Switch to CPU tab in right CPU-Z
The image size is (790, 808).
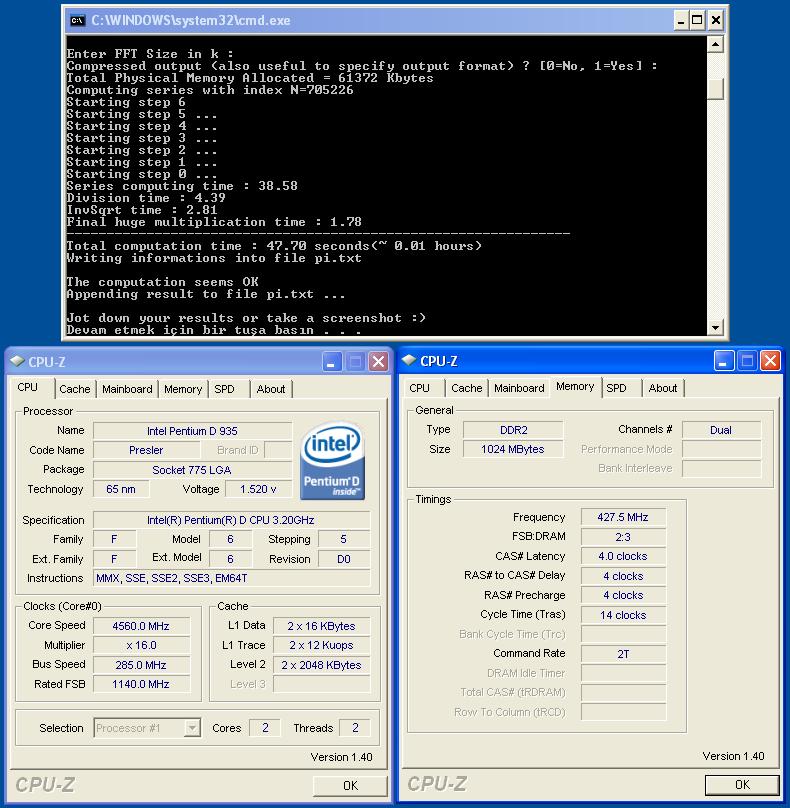419,388
